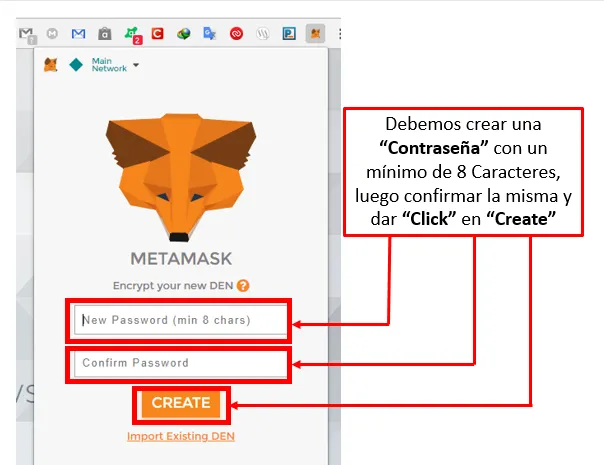
Task: Open the Import Existing DEN link
Action: click(181, 436)
